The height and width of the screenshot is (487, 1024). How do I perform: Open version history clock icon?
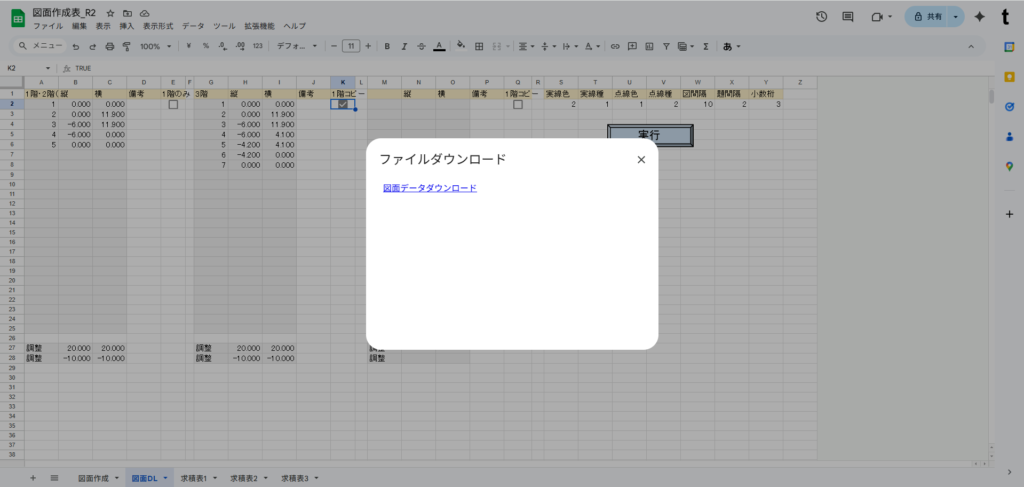click(822, 17)
